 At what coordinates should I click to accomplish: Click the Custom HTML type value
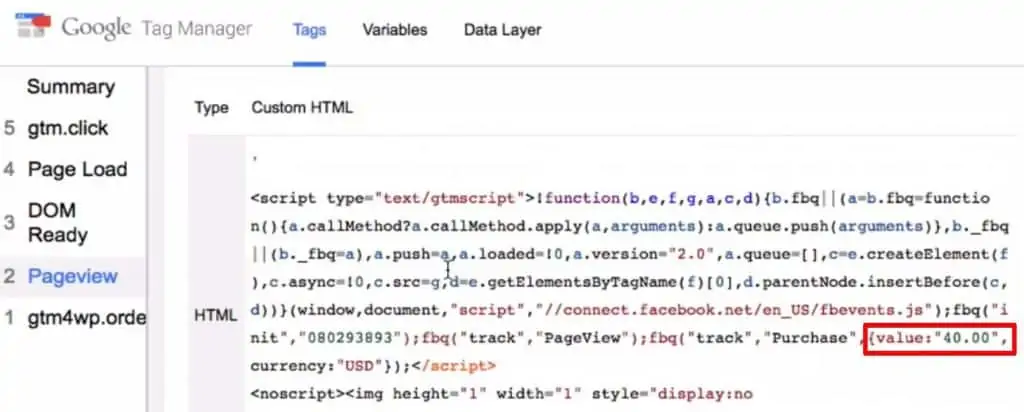[x=302, y=108]
